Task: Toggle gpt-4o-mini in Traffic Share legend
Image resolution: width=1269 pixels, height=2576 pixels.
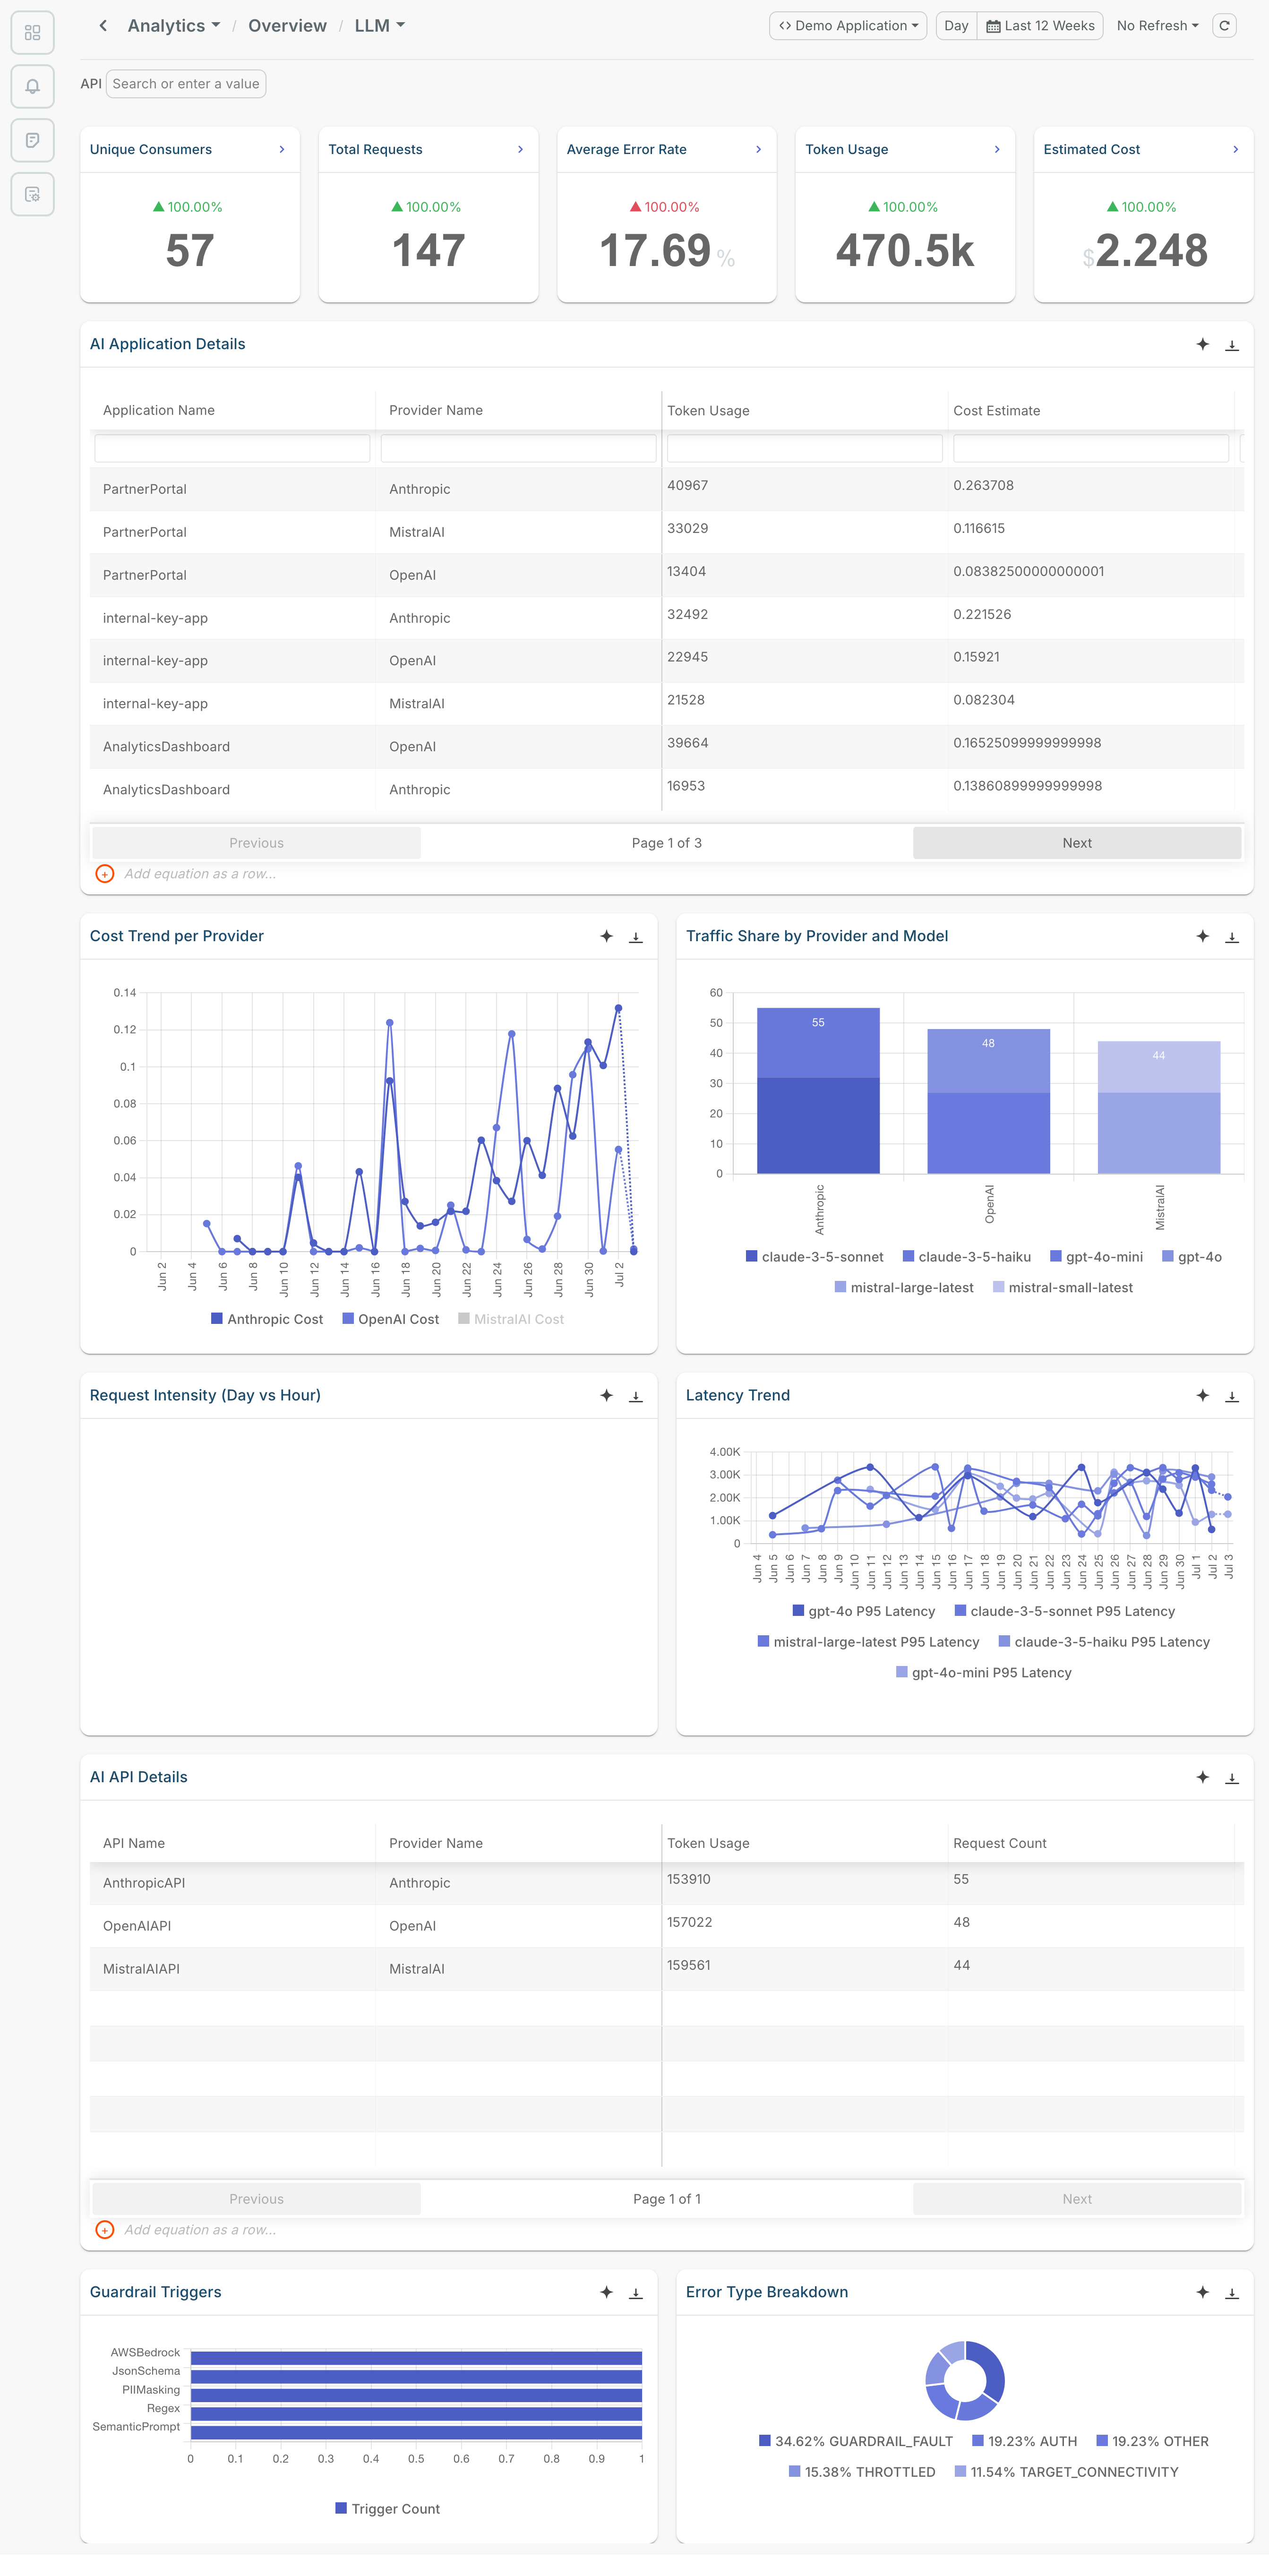Action: coord(1097,1257)
